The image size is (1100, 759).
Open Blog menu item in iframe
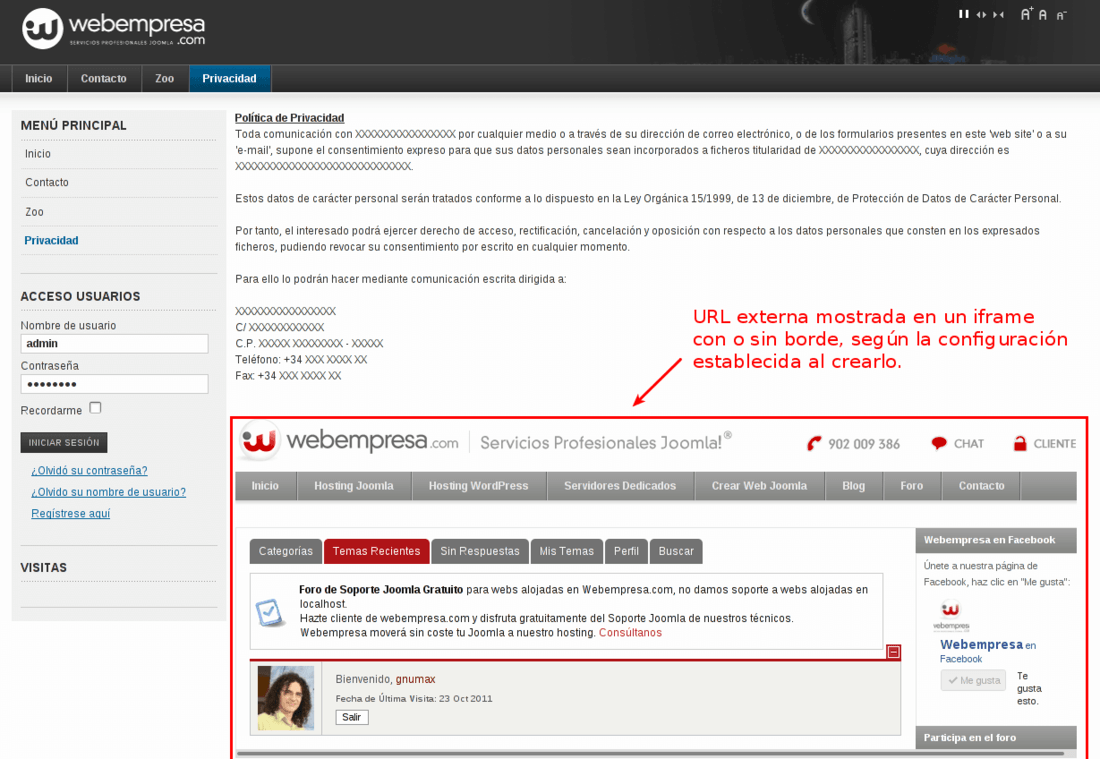(853, 485)
